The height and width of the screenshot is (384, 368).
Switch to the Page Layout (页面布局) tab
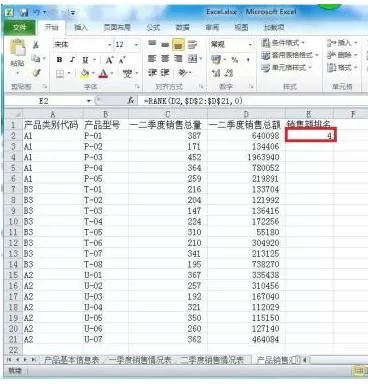point(117,27)
